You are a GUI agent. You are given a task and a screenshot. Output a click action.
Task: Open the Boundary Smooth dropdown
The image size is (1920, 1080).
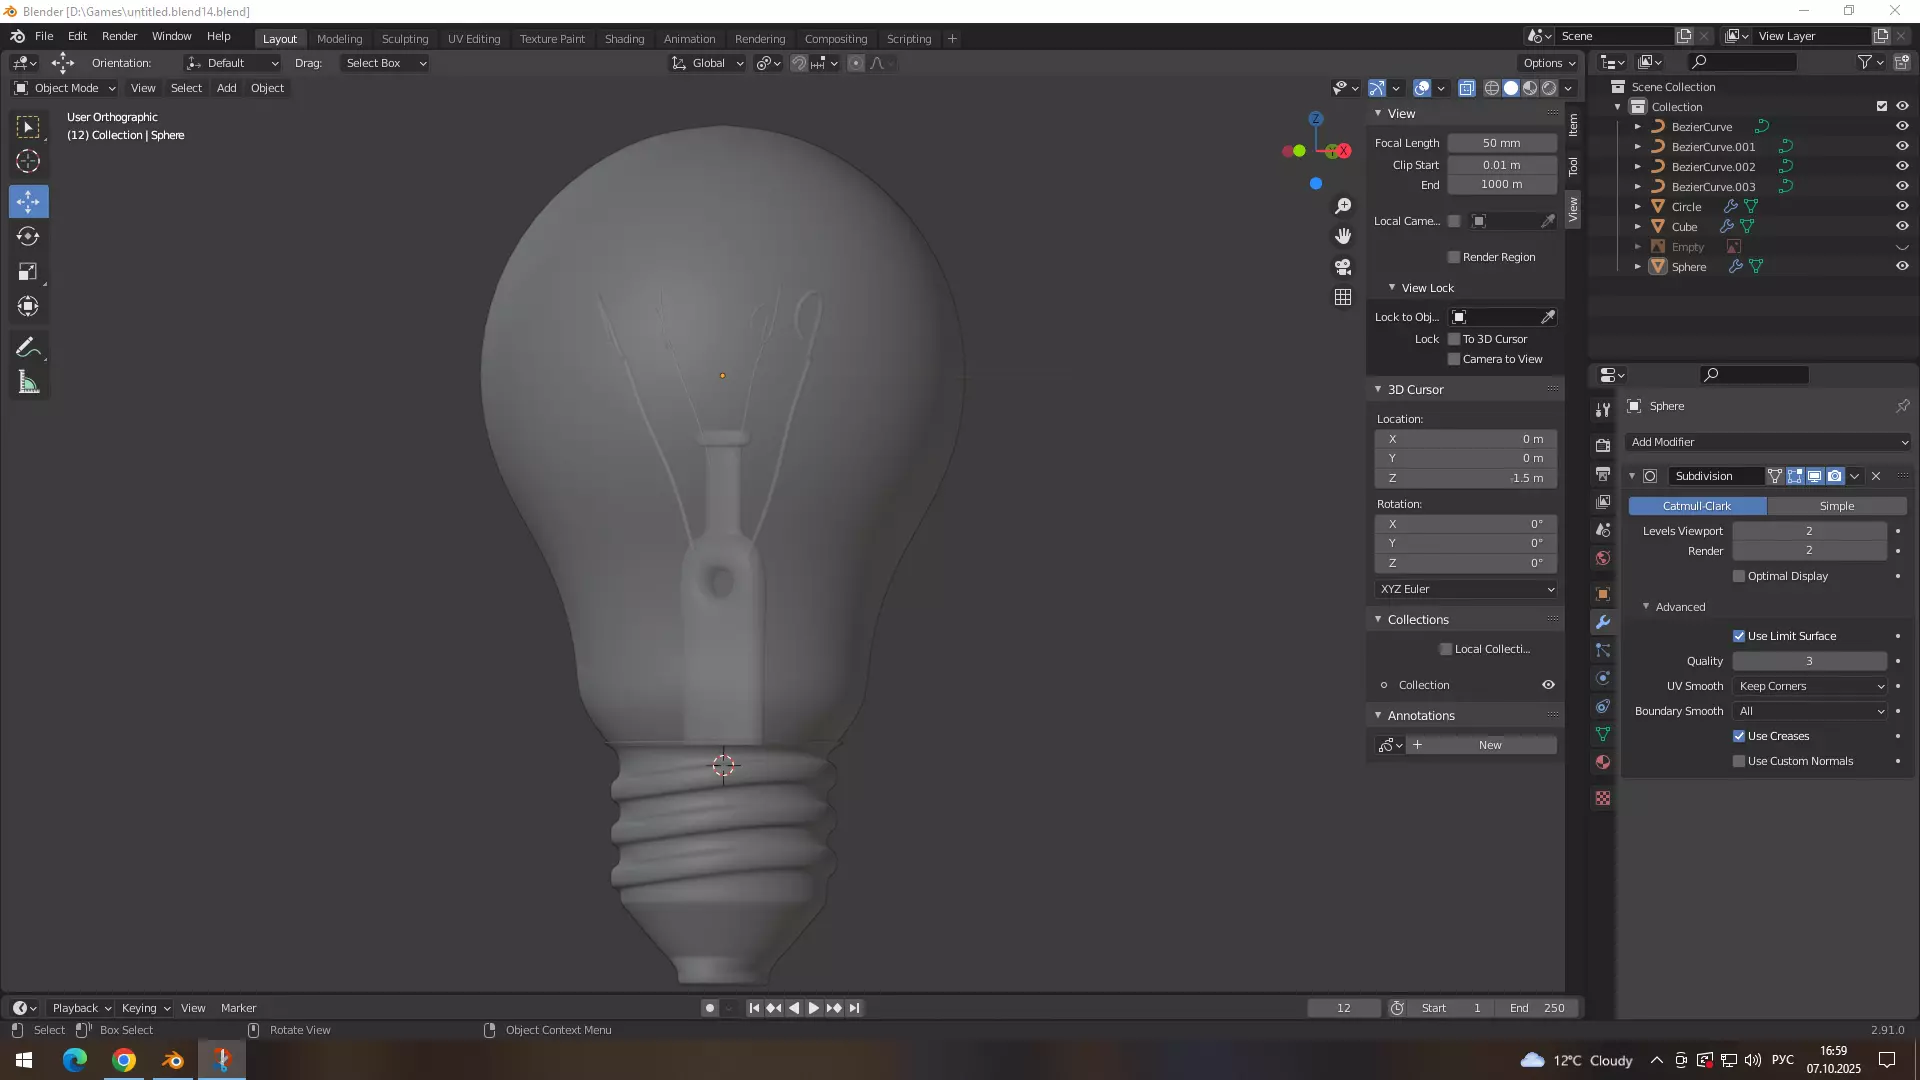(x=1811, y=712)
